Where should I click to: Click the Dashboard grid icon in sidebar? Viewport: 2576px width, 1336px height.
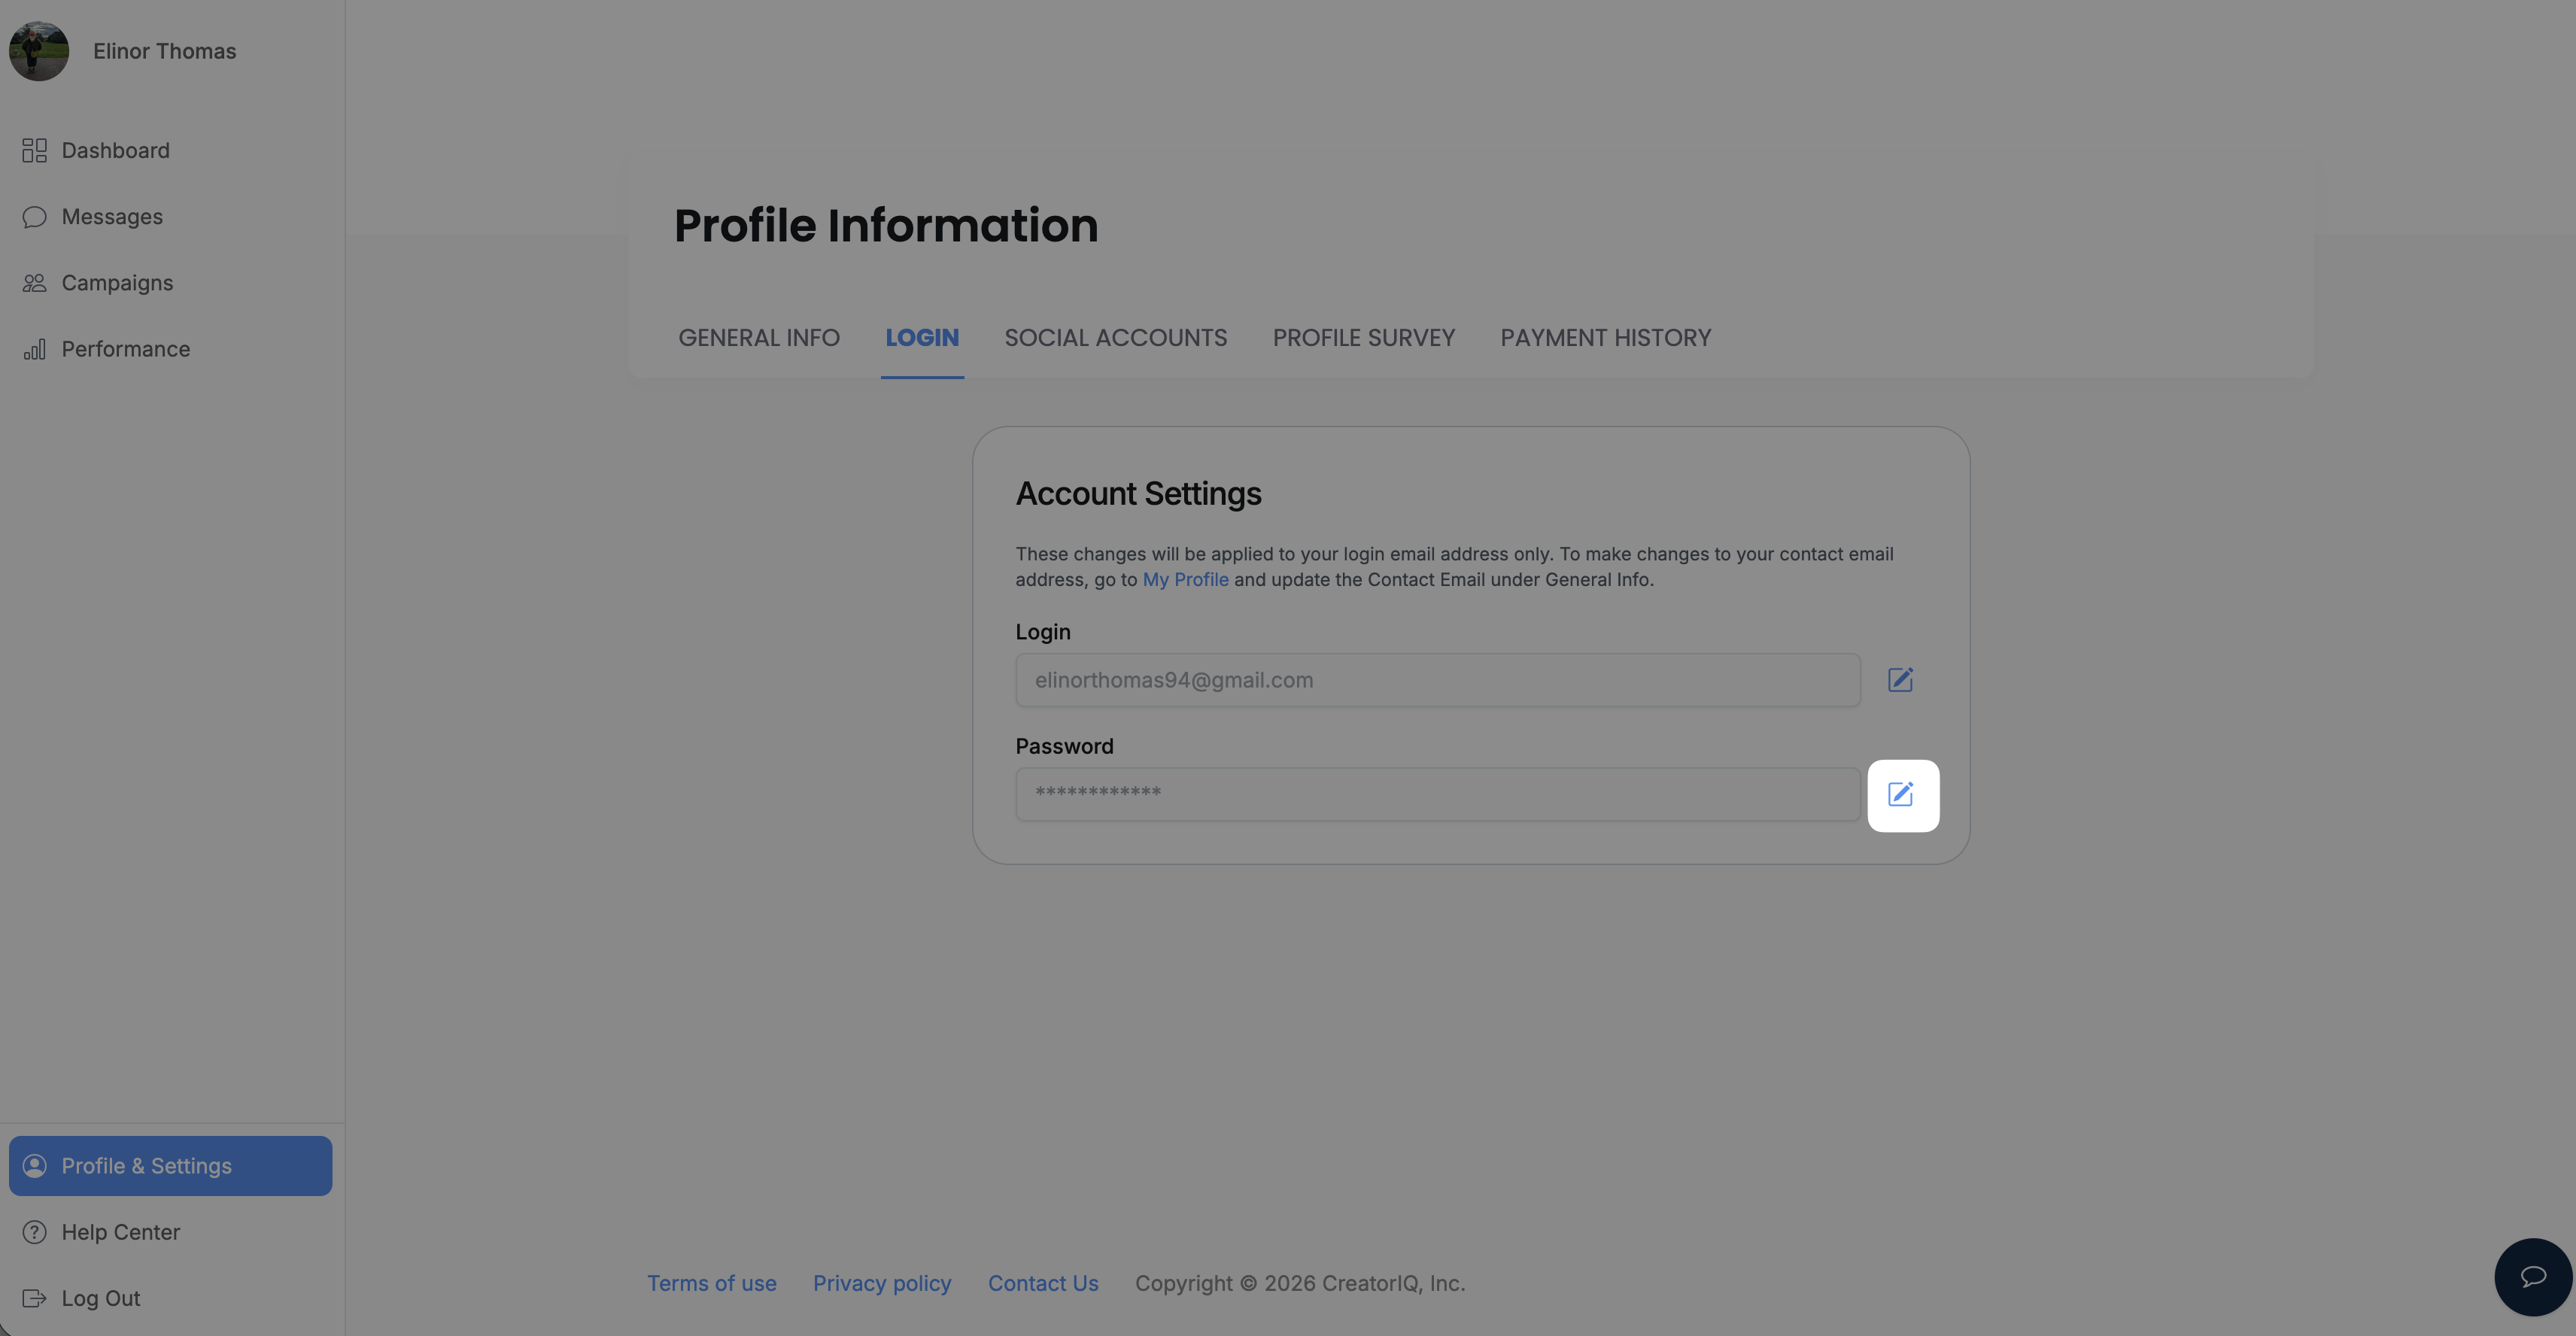click(x=35, y=150)
